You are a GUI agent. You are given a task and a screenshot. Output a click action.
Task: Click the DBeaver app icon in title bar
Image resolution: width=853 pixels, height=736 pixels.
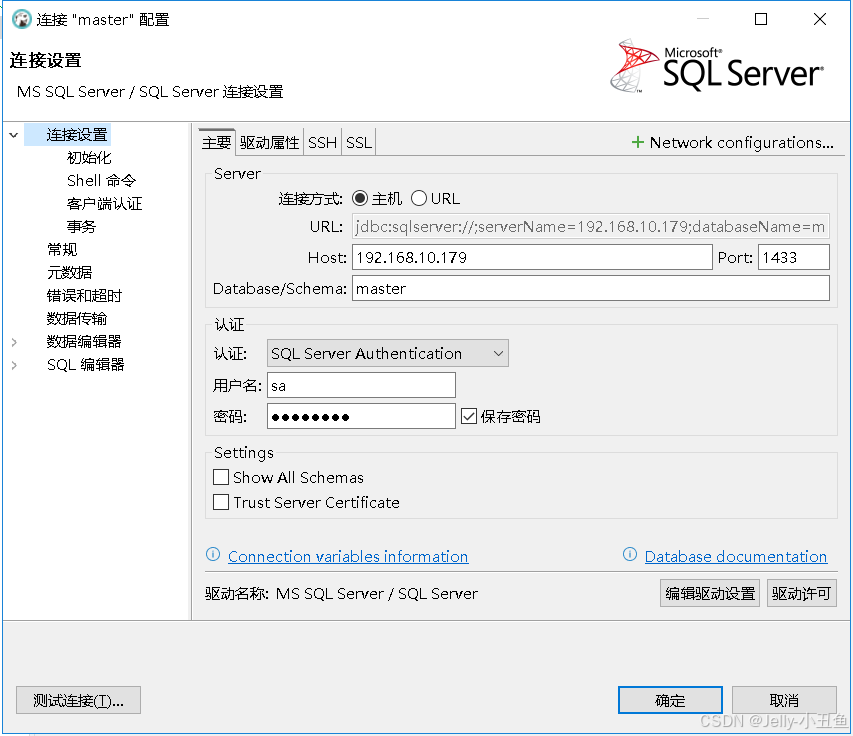point(22,19)
